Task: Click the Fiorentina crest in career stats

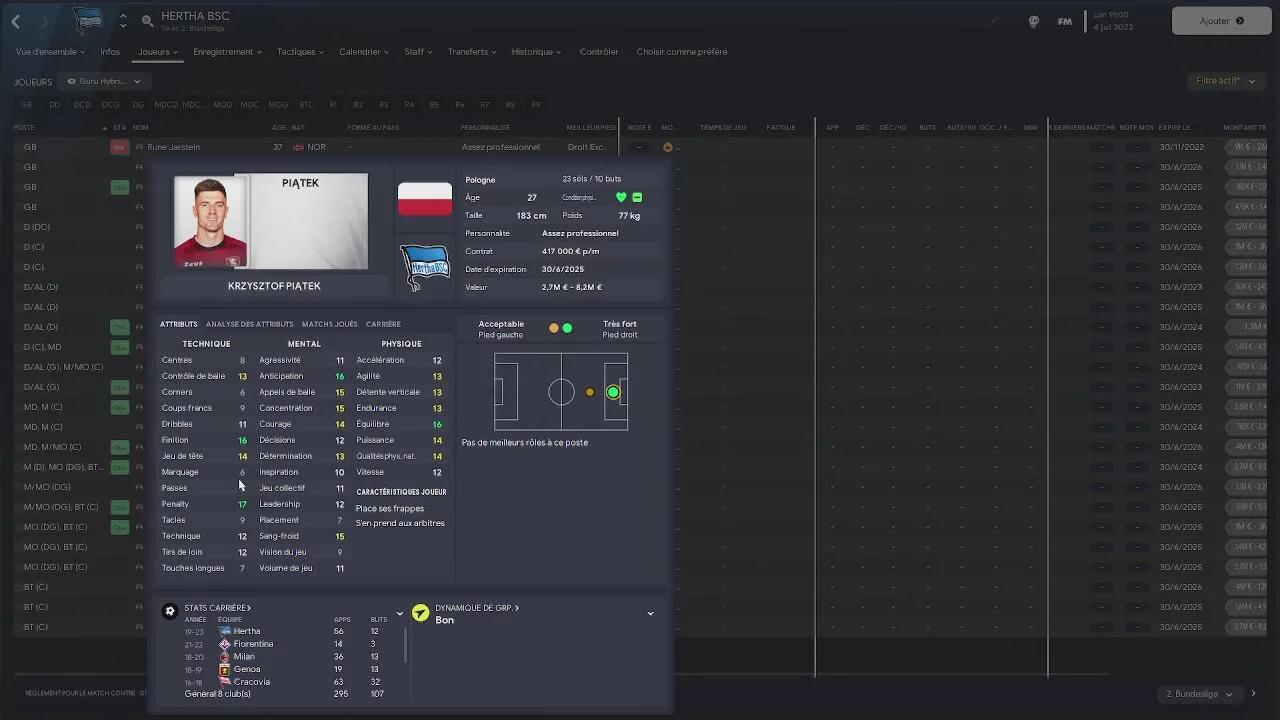Action: coord(225,644)
